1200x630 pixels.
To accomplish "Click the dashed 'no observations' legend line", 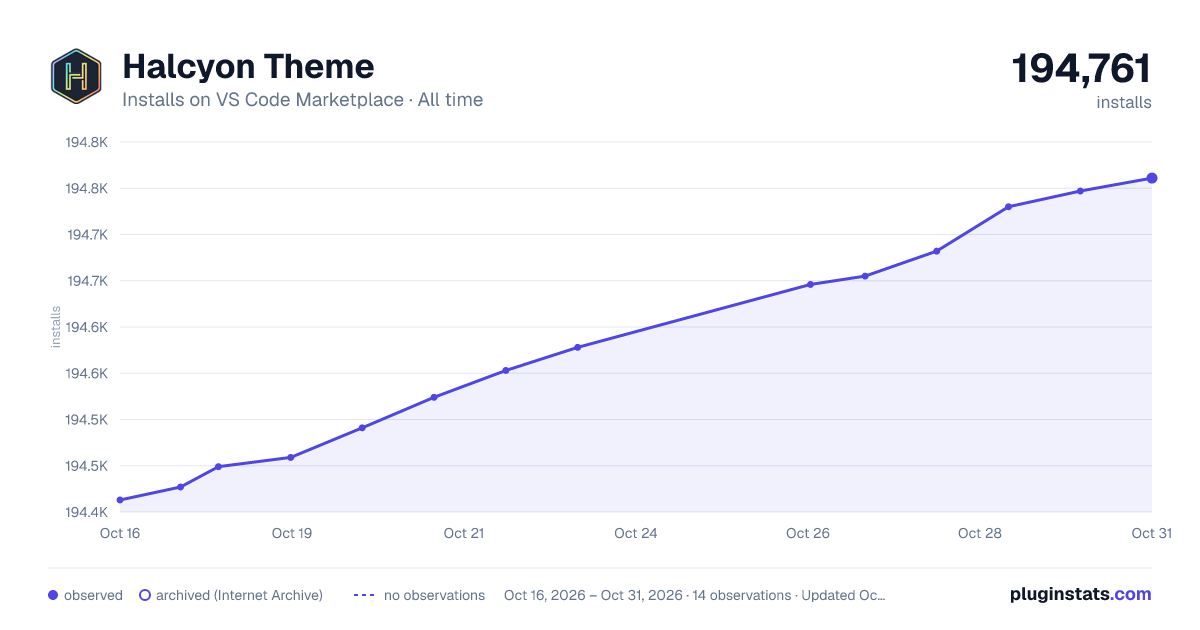I will pyautogui.click(x=364, y=595).
